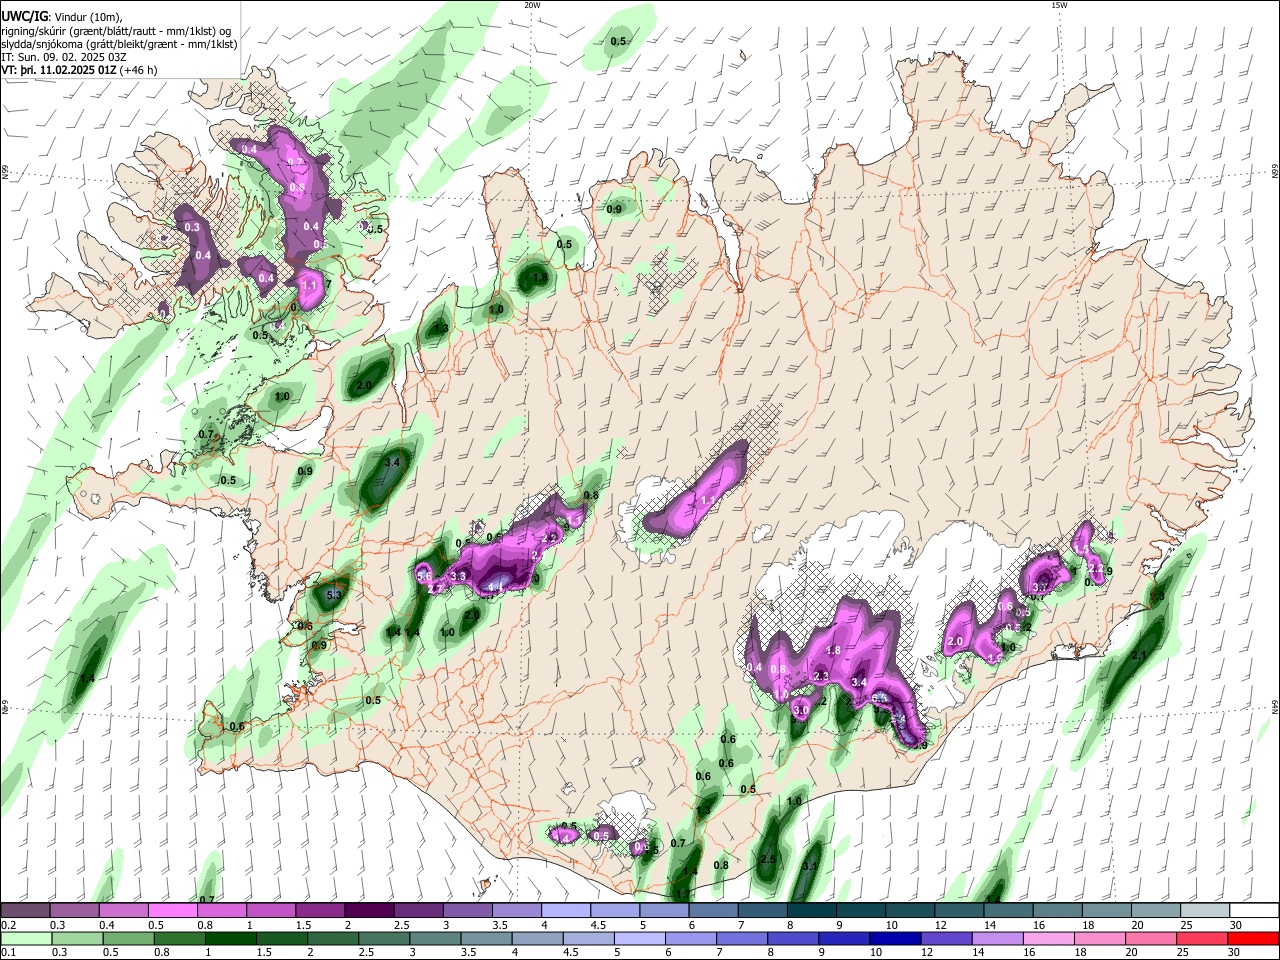Click the bright pink upper-legend swatch between 0.5 and 0.8
Image resolution: width=1280 pixels, height=960 pixels.
[172, 910]
